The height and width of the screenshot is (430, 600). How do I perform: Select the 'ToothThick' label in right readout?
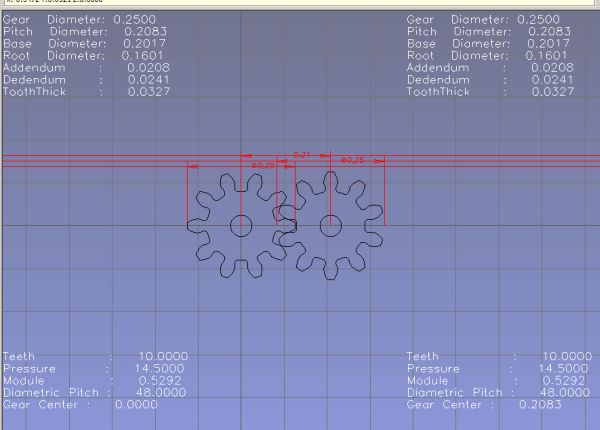[438, 92]
